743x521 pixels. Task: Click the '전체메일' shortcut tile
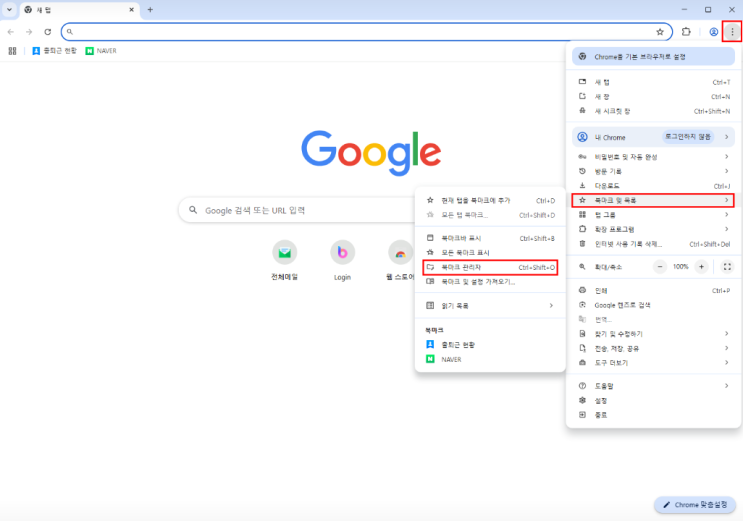(x=284, y=261)
